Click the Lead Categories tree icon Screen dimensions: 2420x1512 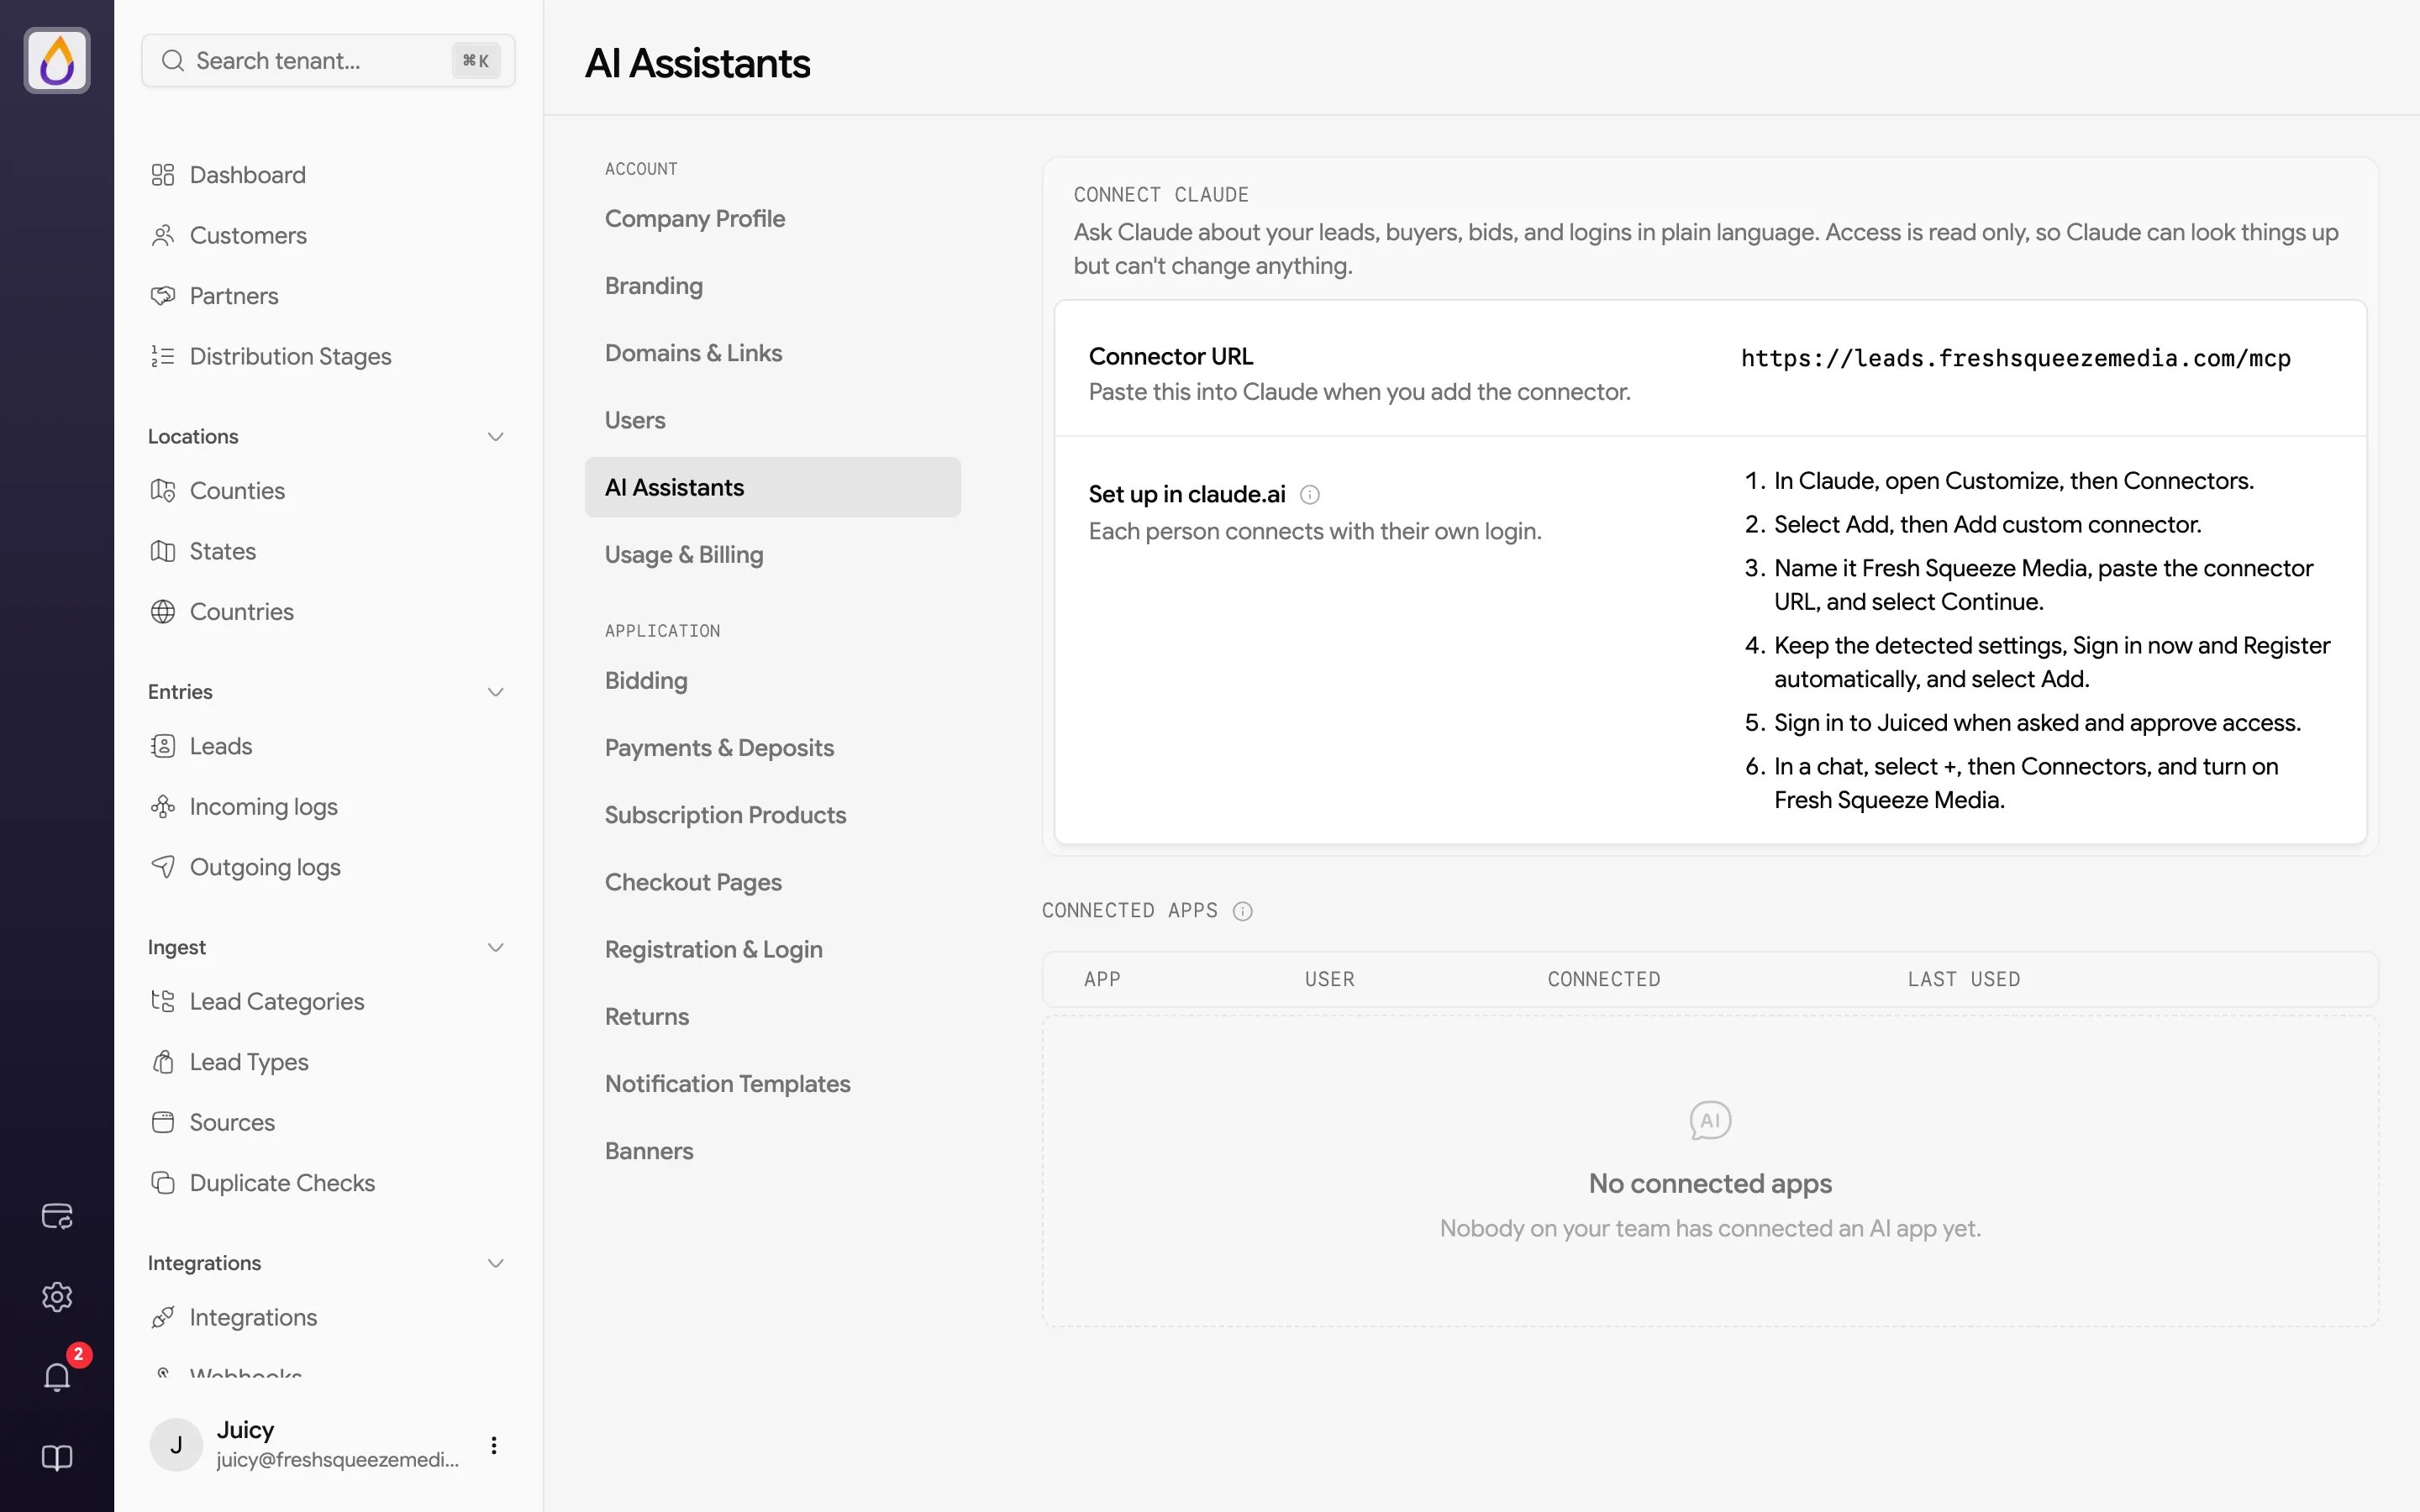coord(163,1002)
